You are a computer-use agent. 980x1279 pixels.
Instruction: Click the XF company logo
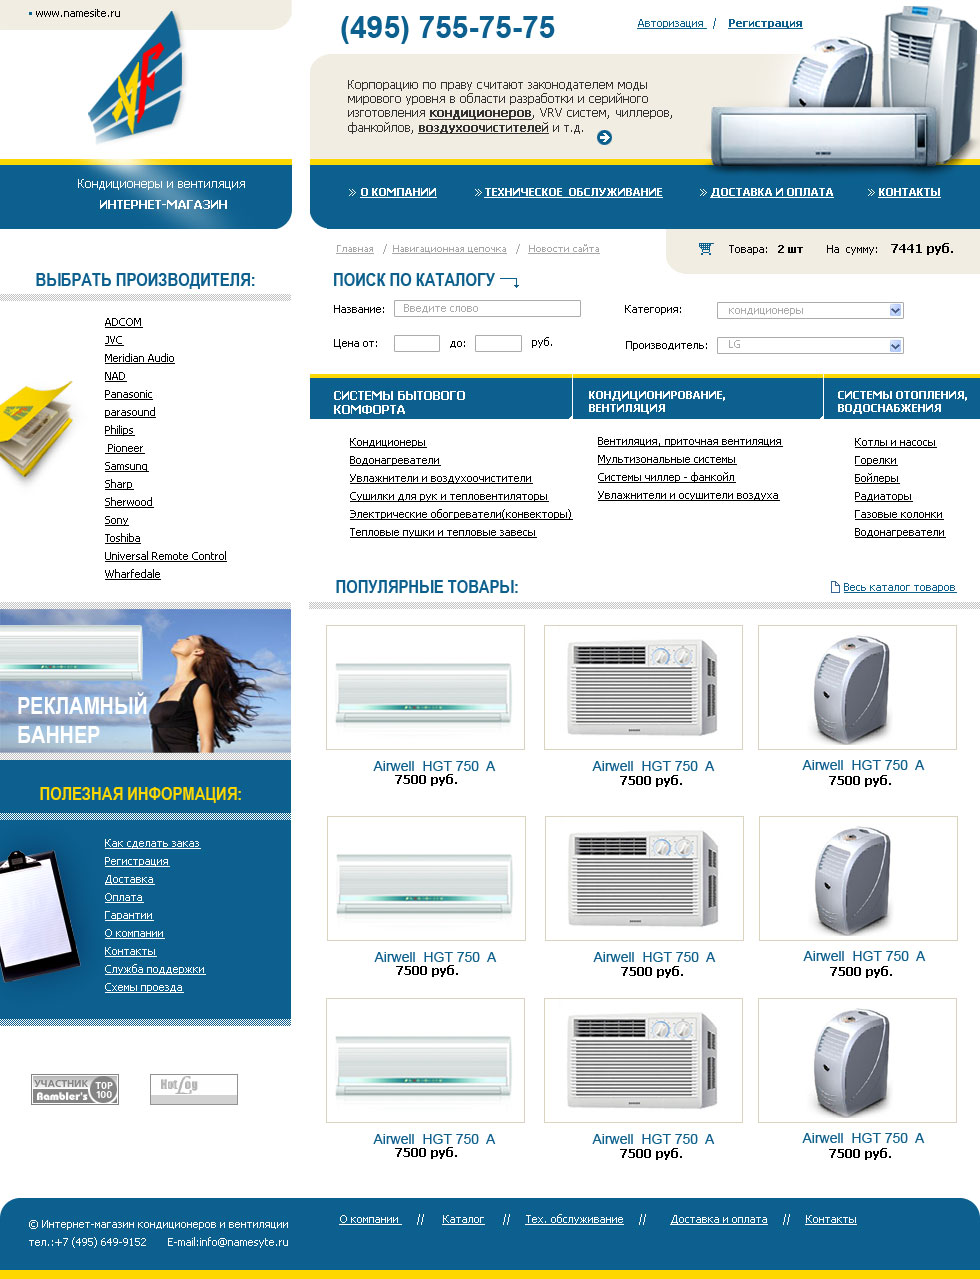[x=137, y=78]
